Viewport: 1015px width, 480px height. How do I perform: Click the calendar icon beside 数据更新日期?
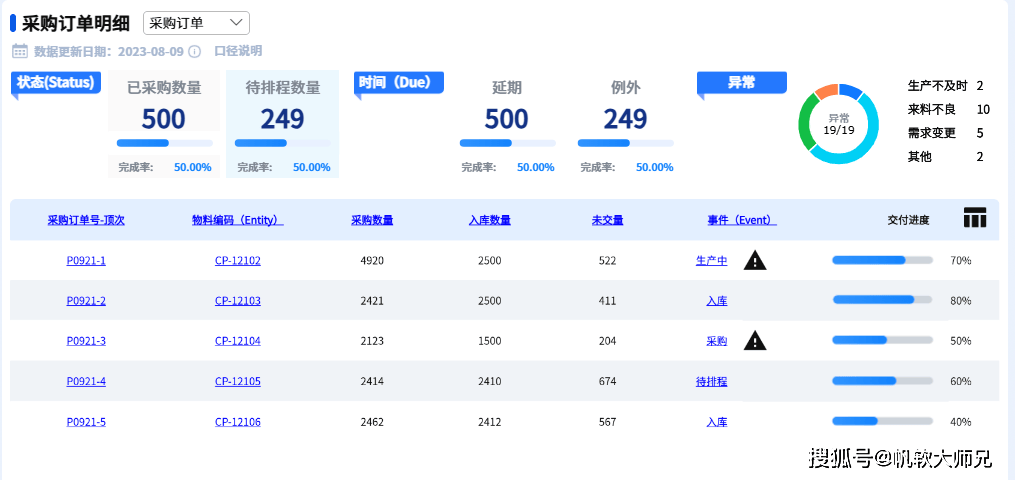(20, 51)
